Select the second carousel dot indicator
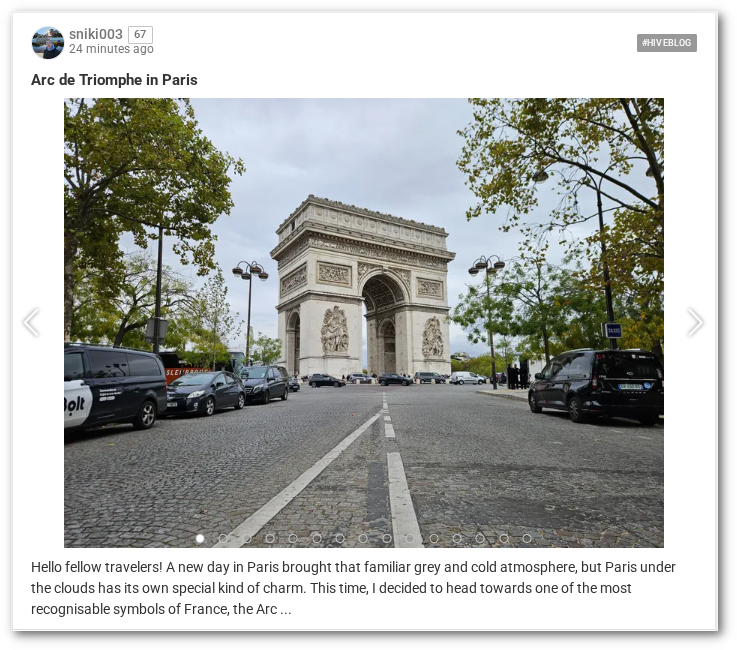737x650 pixels. point(223,539)
